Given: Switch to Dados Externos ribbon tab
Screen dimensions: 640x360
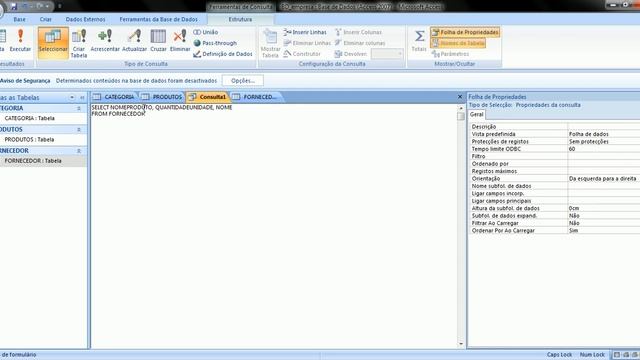Looking at the screenshot, I should 85,19.
